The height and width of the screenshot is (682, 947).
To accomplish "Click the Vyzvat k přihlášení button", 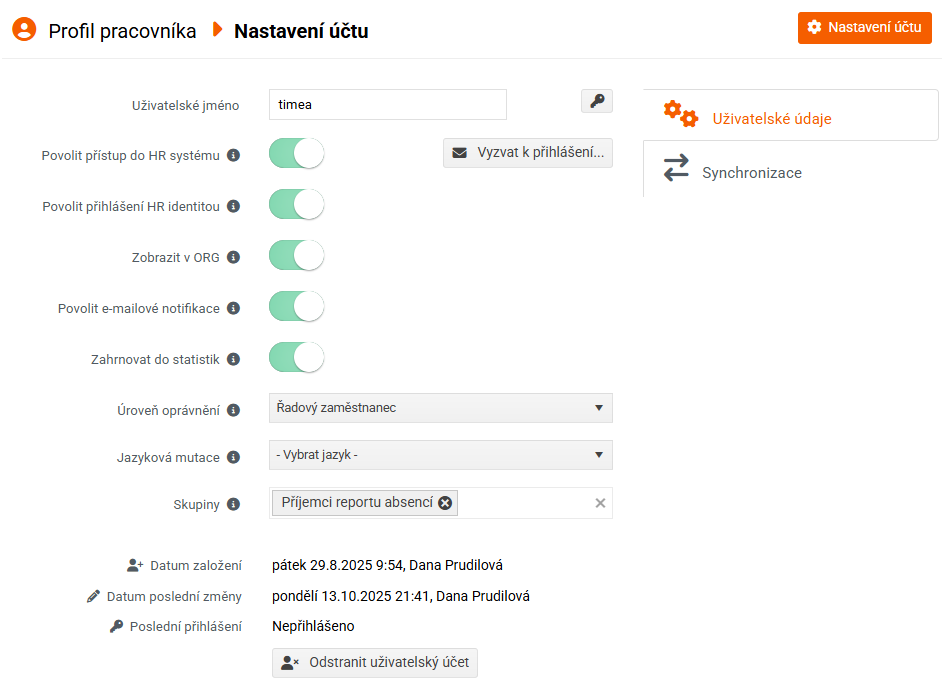I will (x=528, y=153).
